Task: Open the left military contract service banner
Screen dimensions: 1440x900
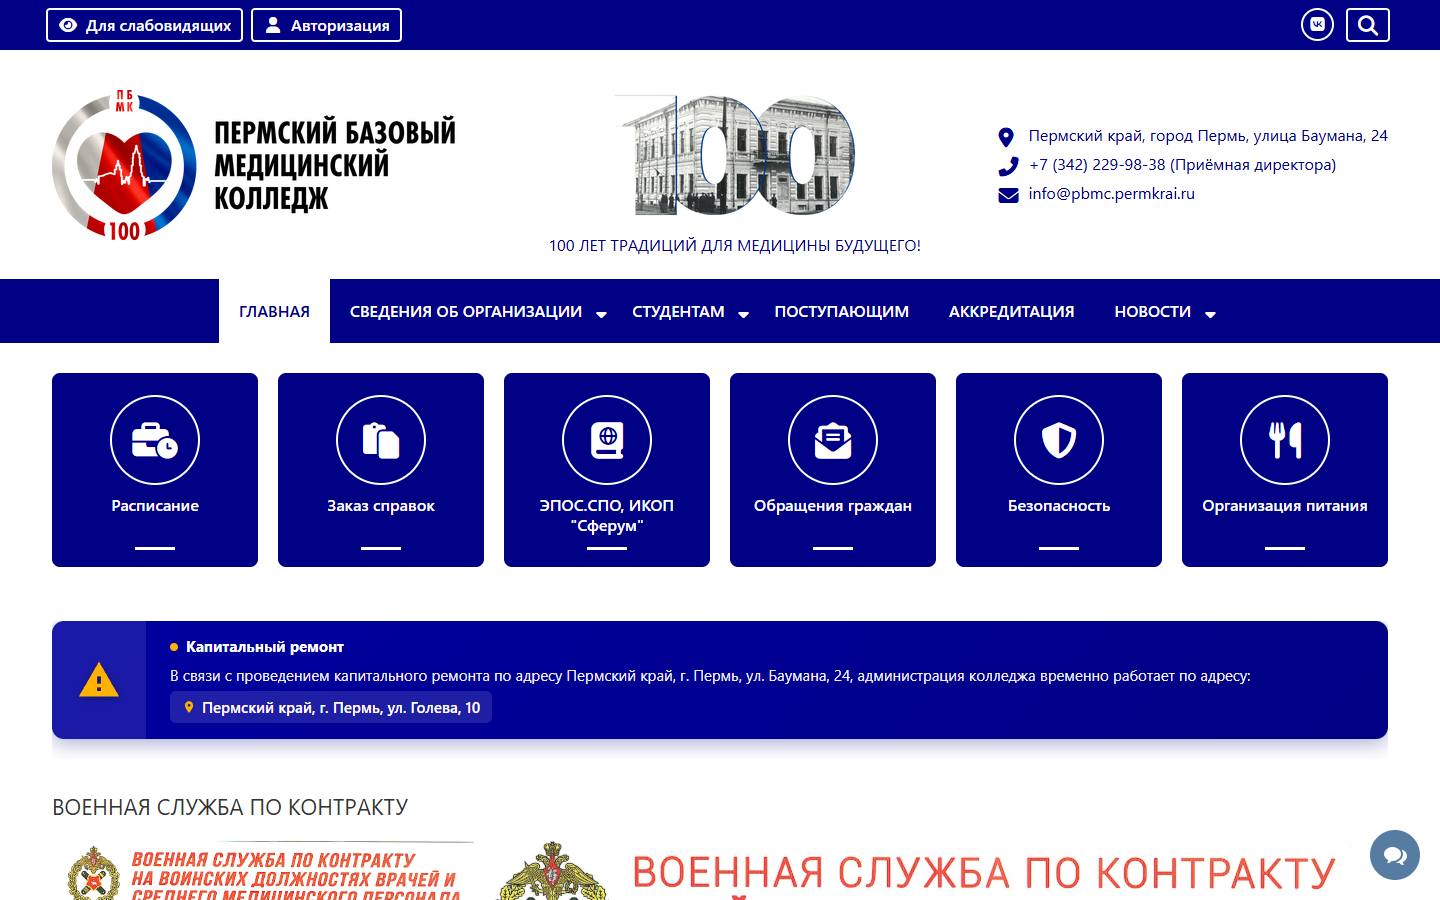Action: (x=262, y=871)
